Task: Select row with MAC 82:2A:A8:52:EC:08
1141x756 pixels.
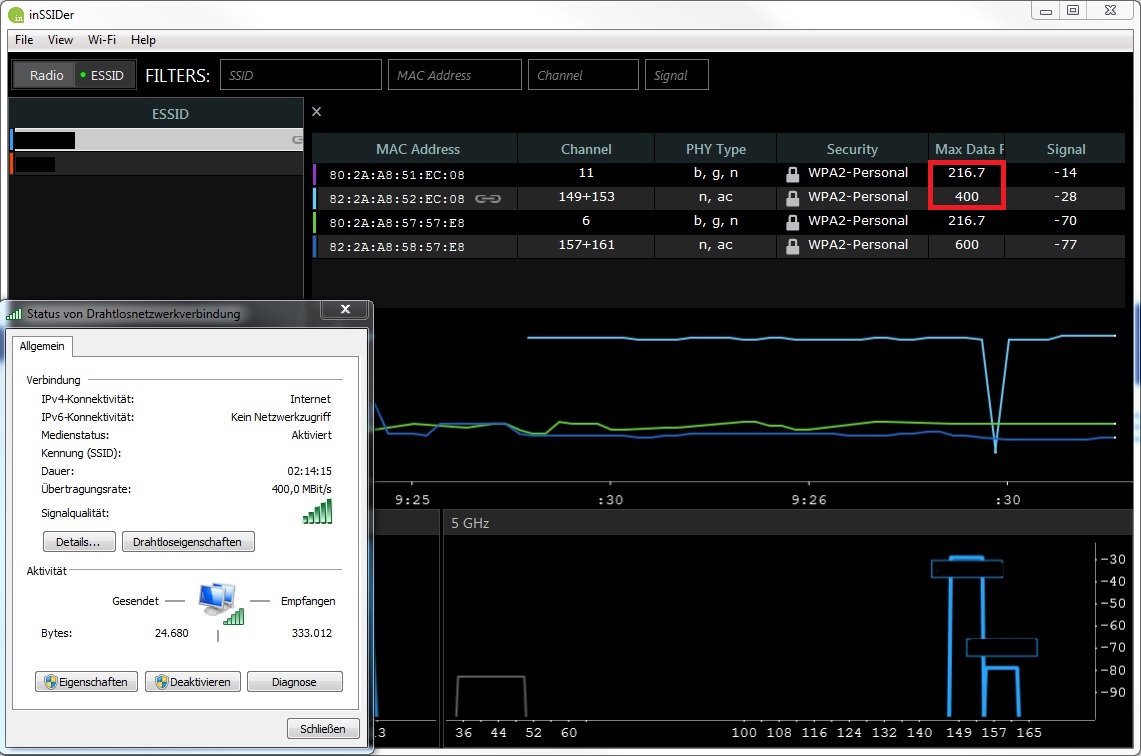Action: 719,198
